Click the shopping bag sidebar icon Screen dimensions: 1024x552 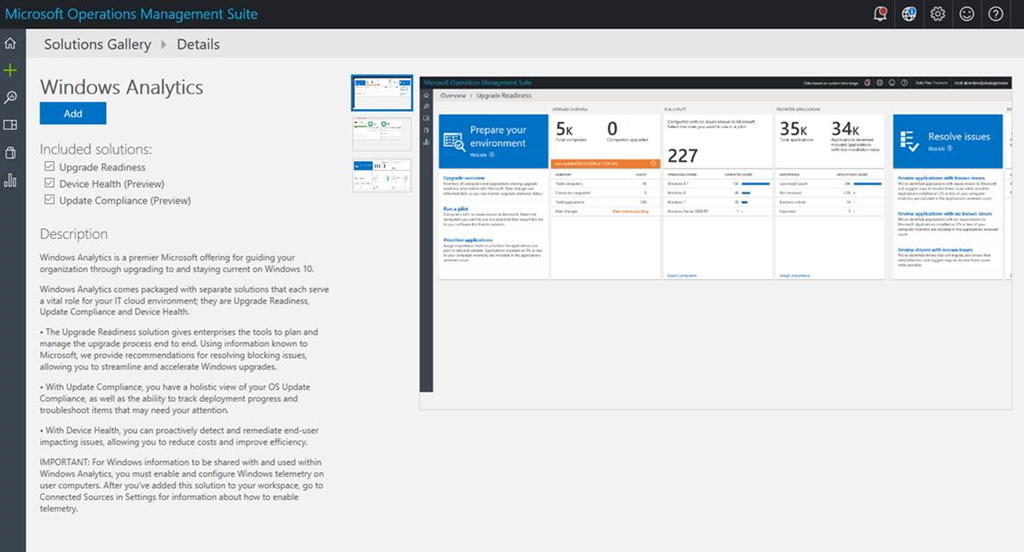[11, 153]
